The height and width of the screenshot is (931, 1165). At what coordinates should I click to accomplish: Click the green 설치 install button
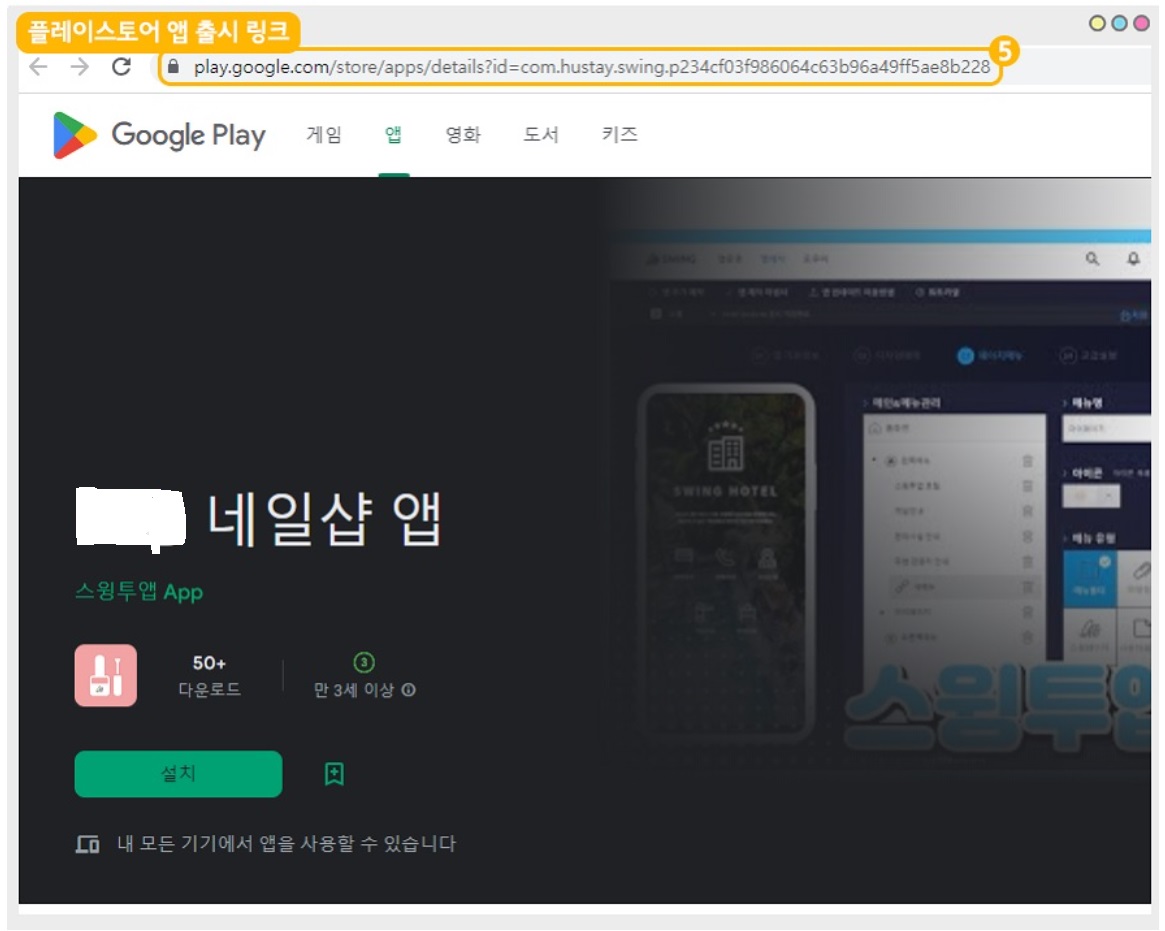178,773
